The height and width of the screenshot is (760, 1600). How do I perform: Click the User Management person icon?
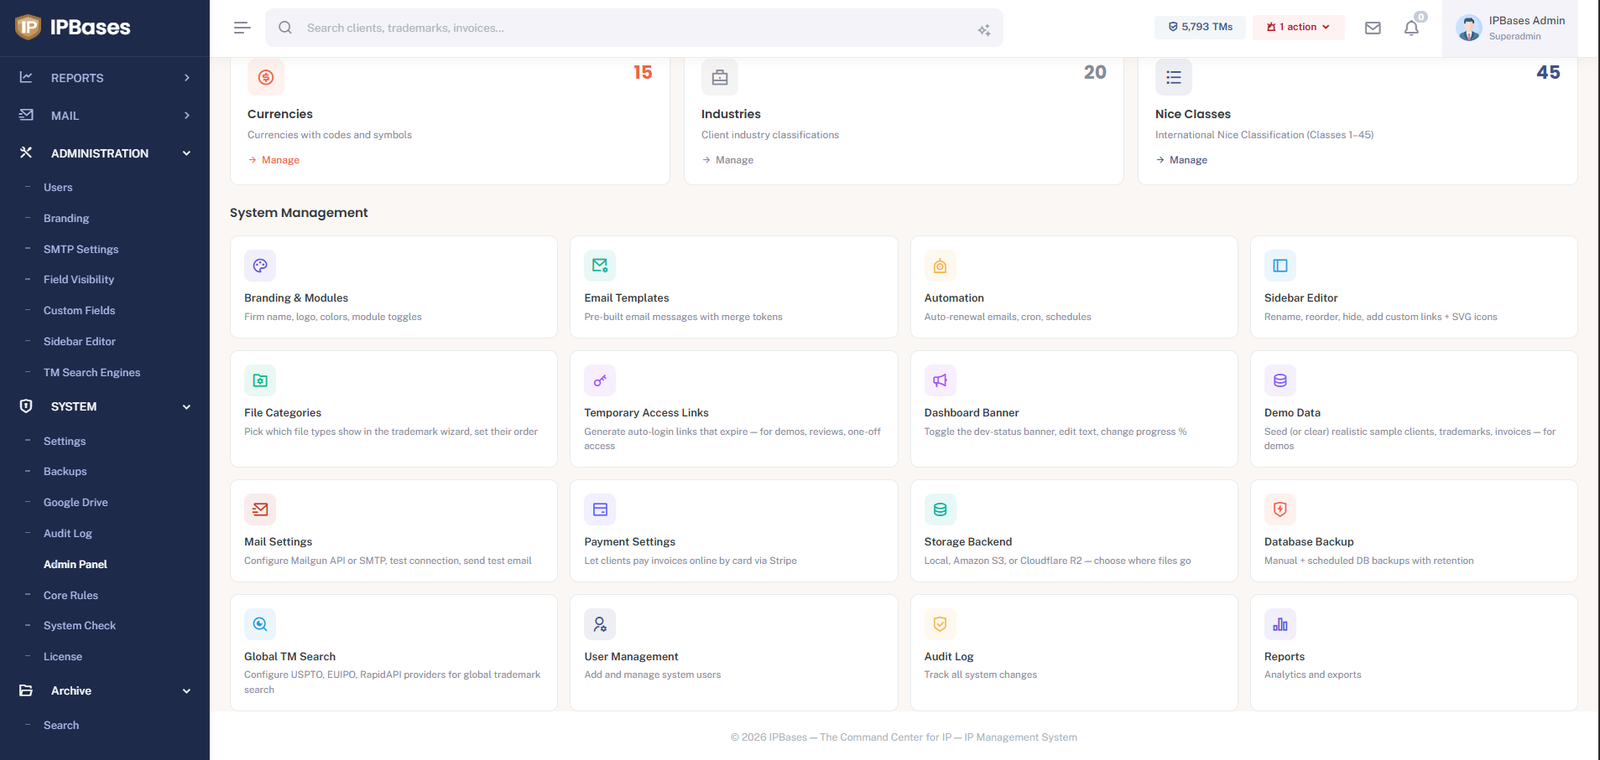[600, 624]
